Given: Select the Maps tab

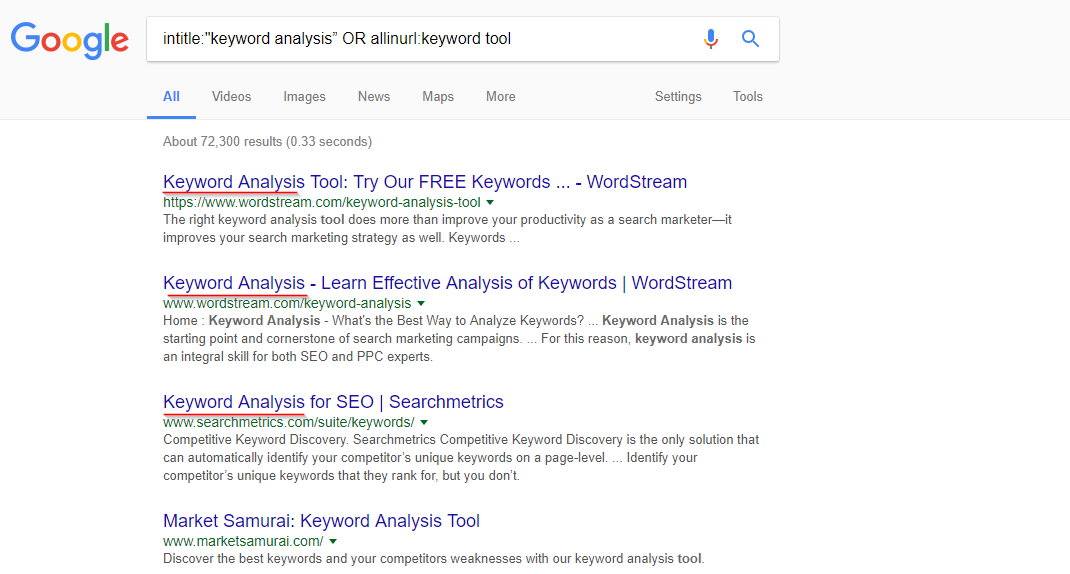Looking at the screenshot, I should click(x=438, y=97).
